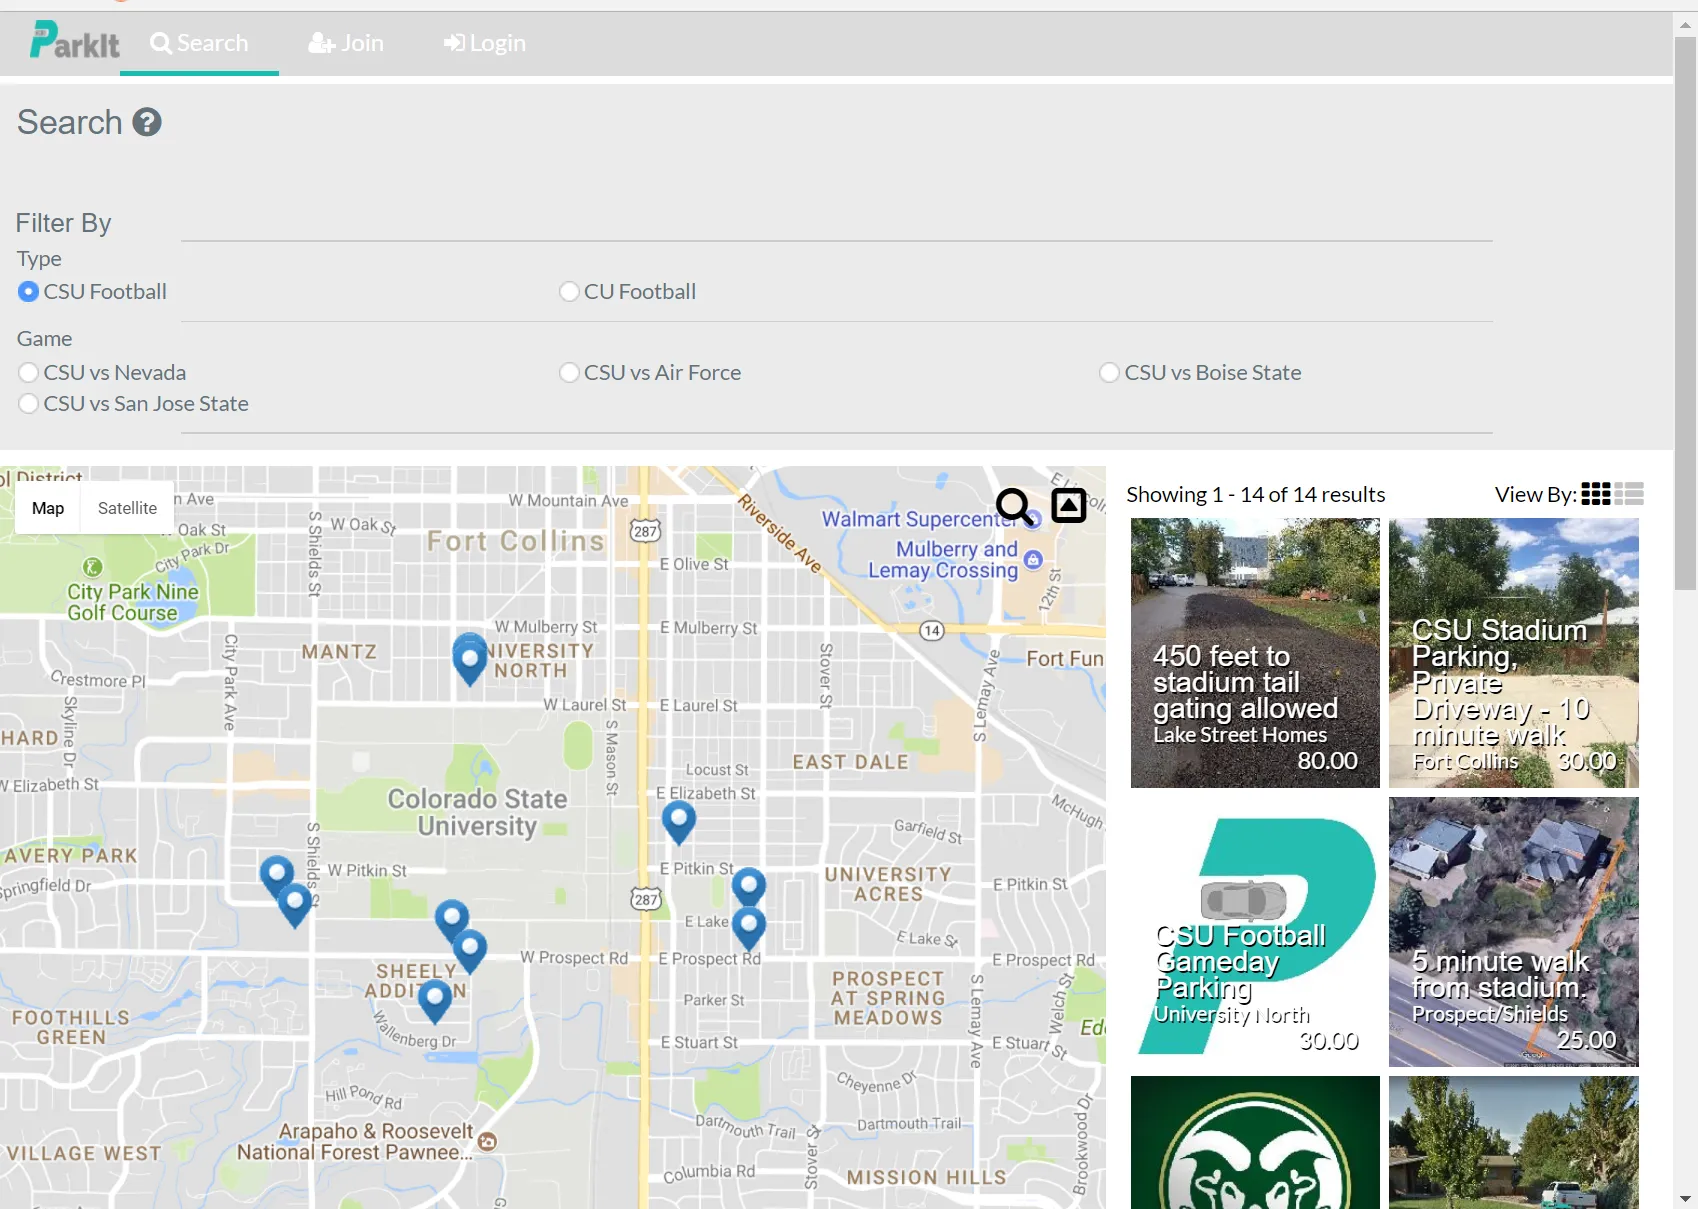1698x1209 pixels.
Task: Click map pin near E Lake St
Action: [749, 927]
